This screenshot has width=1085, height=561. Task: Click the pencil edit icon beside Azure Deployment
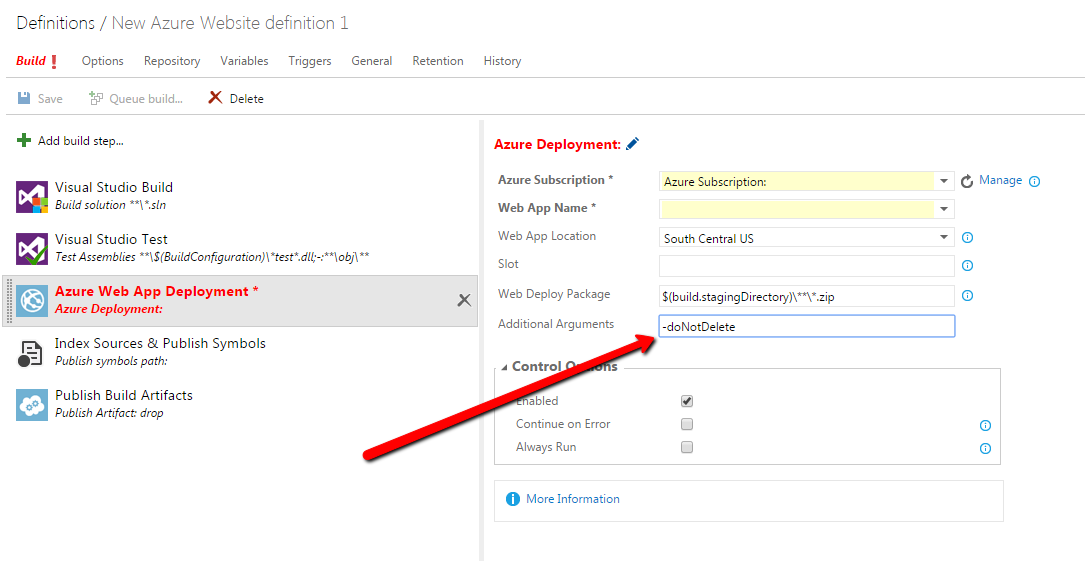point(632,144)
